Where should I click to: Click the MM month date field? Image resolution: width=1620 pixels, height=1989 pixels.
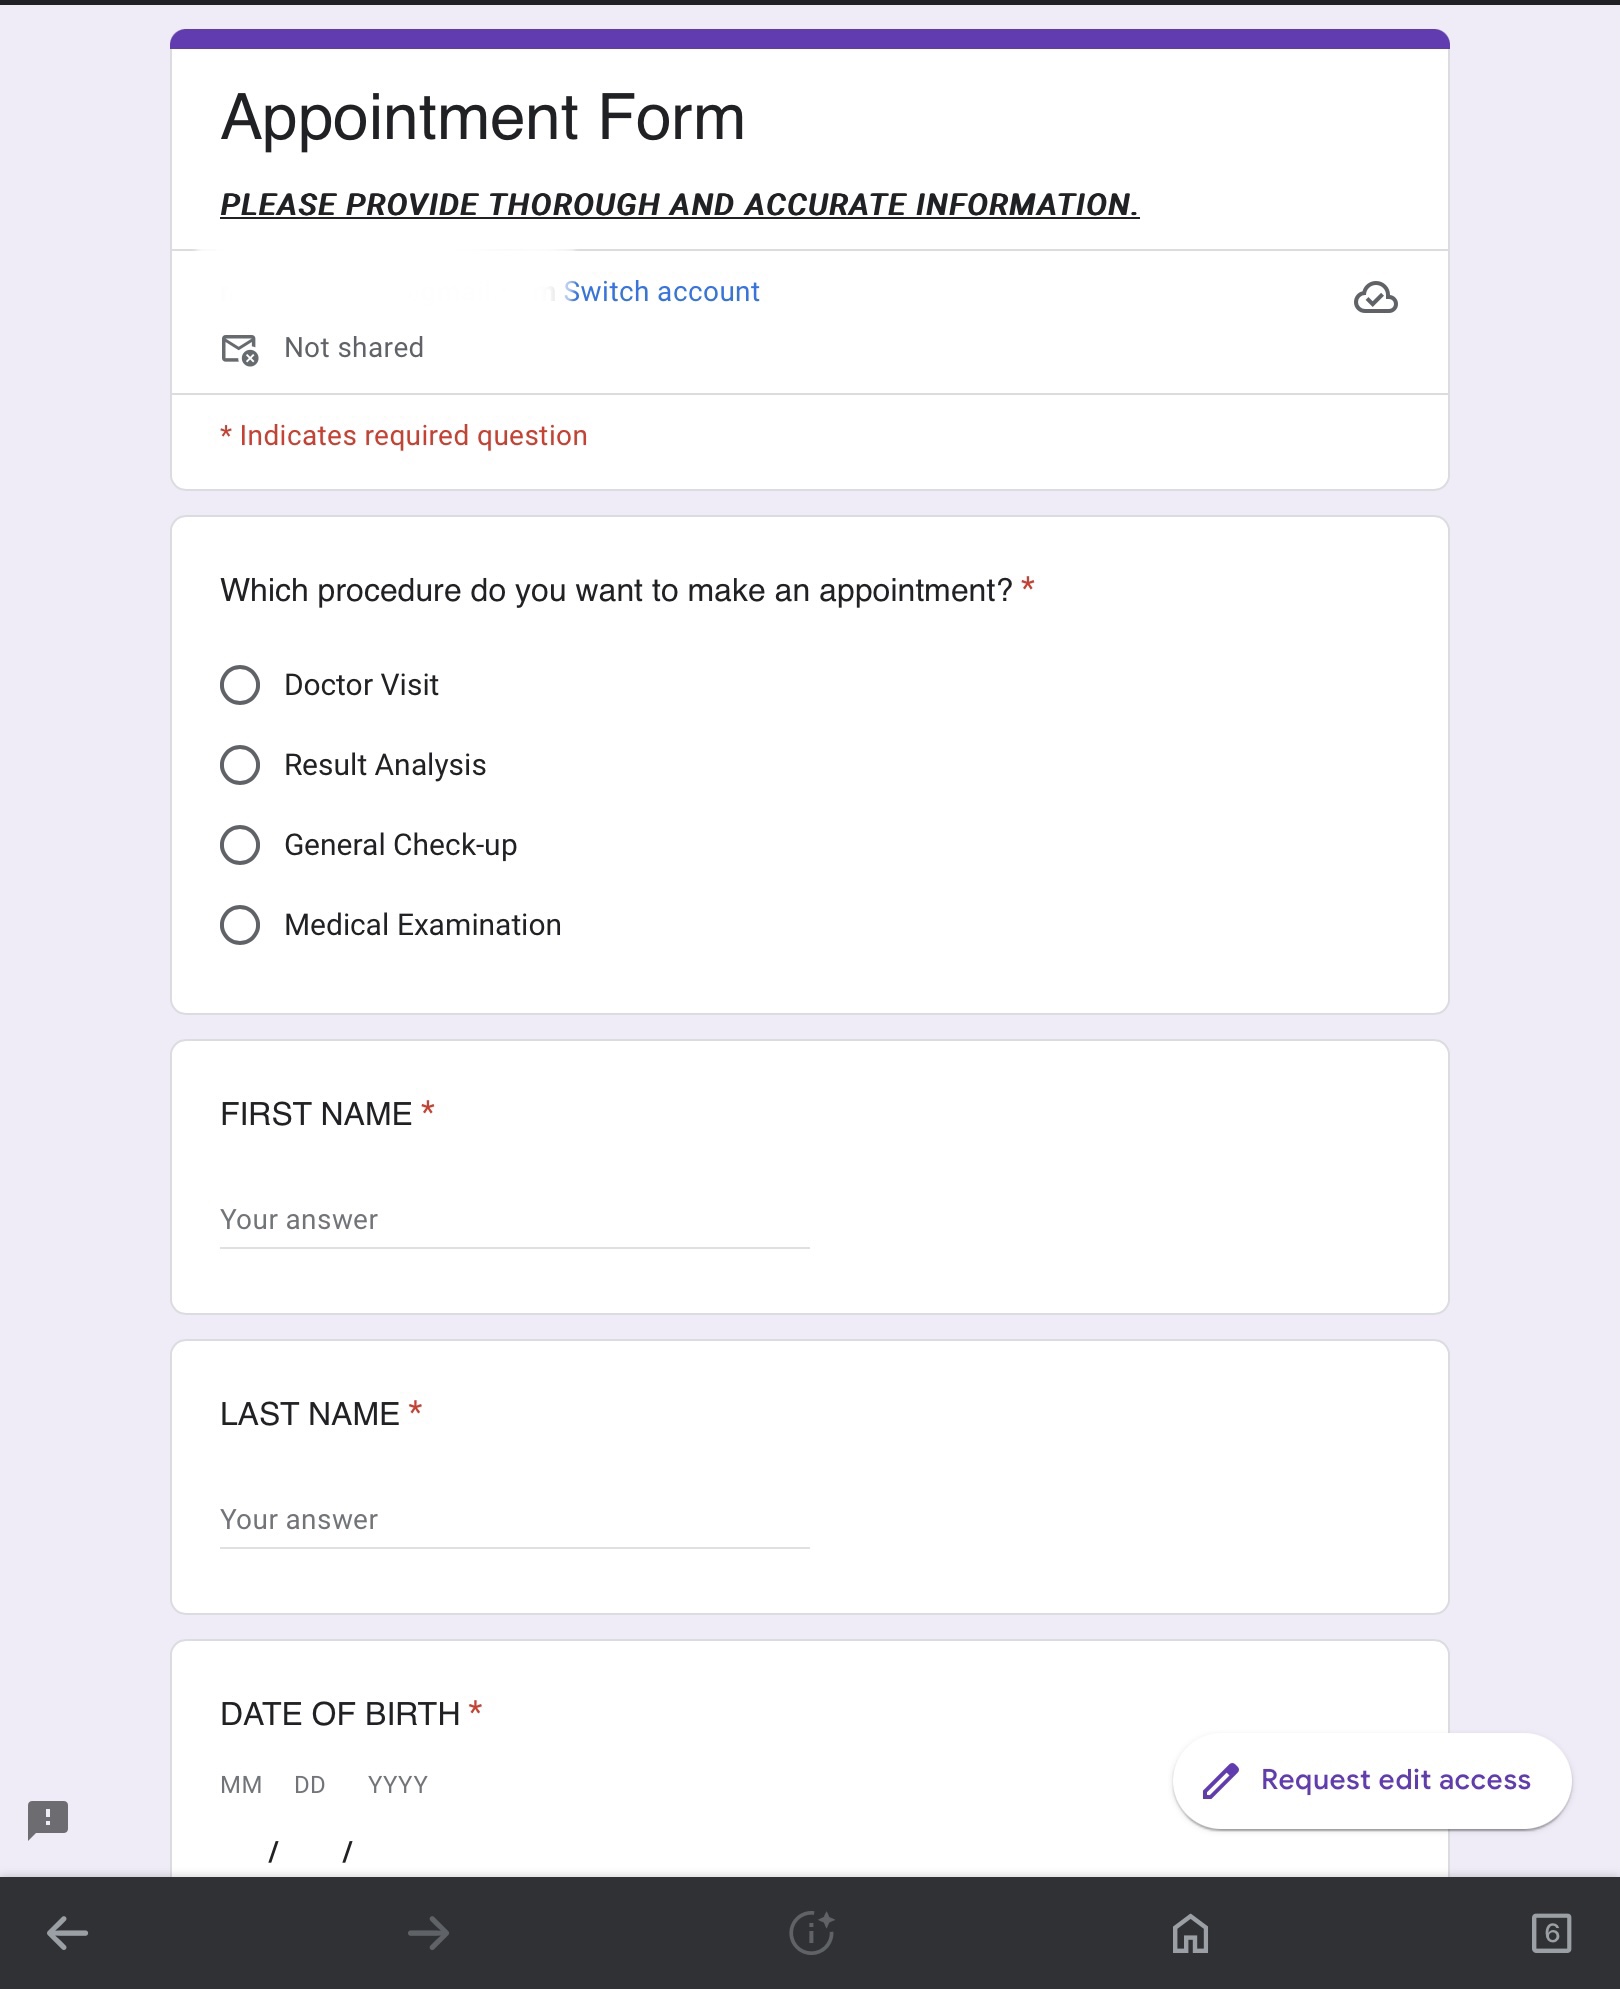point(241,1850)
